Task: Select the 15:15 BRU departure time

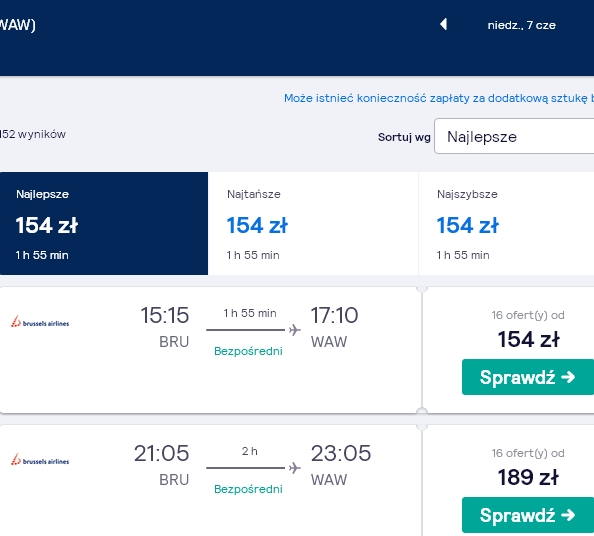Action: tap(164, 315)
